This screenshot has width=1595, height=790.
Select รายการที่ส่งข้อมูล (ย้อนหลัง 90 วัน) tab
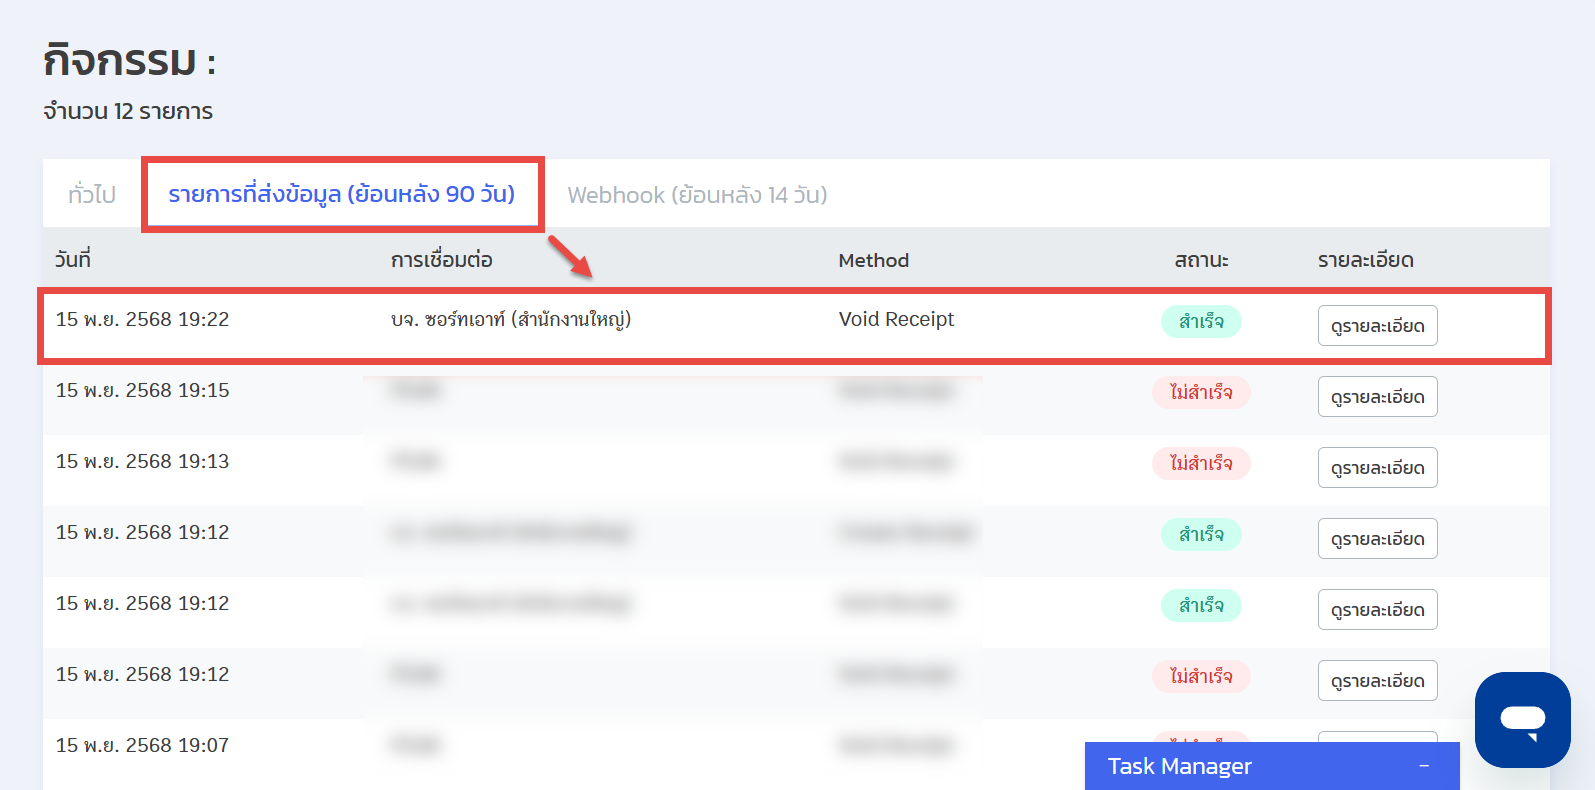click(x=341, y=194)
